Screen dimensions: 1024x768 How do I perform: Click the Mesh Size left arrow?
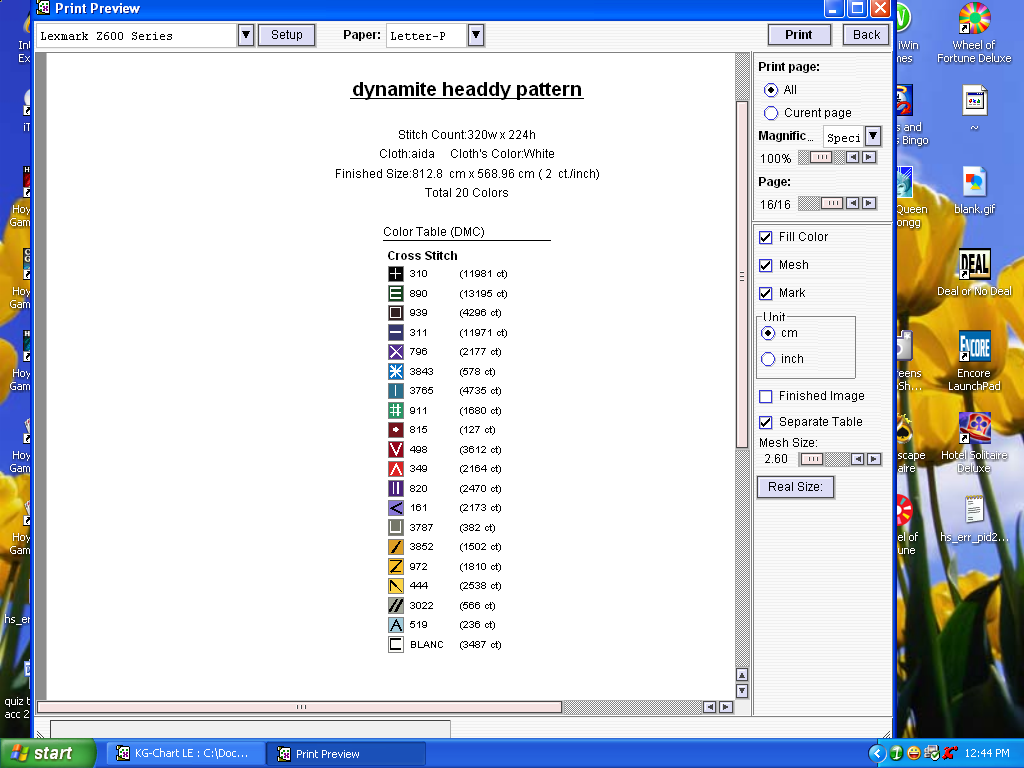click(x=857, y=459)
